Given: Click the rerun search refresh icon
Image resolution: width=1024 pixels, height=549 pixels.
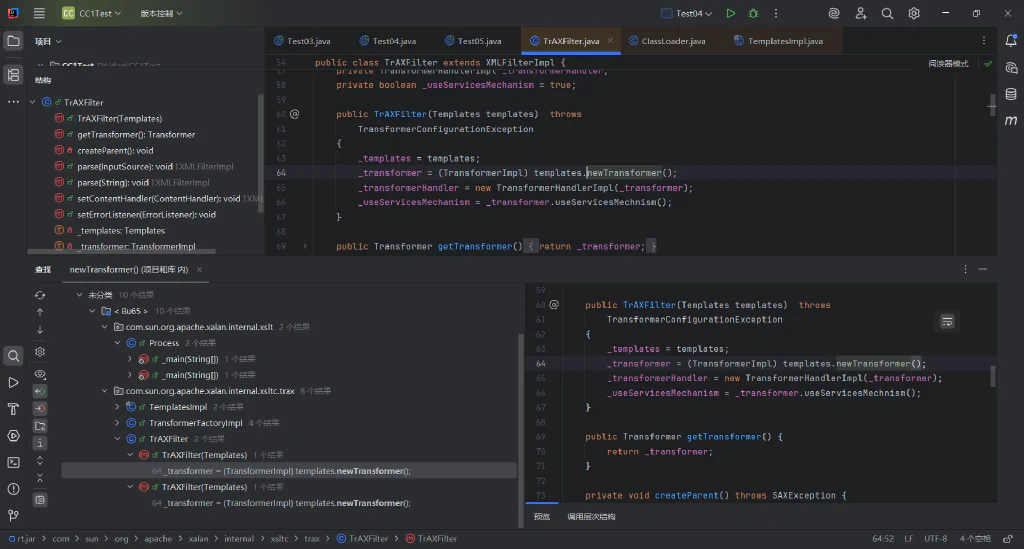Looking at the screenshot, I should (40, 295).
